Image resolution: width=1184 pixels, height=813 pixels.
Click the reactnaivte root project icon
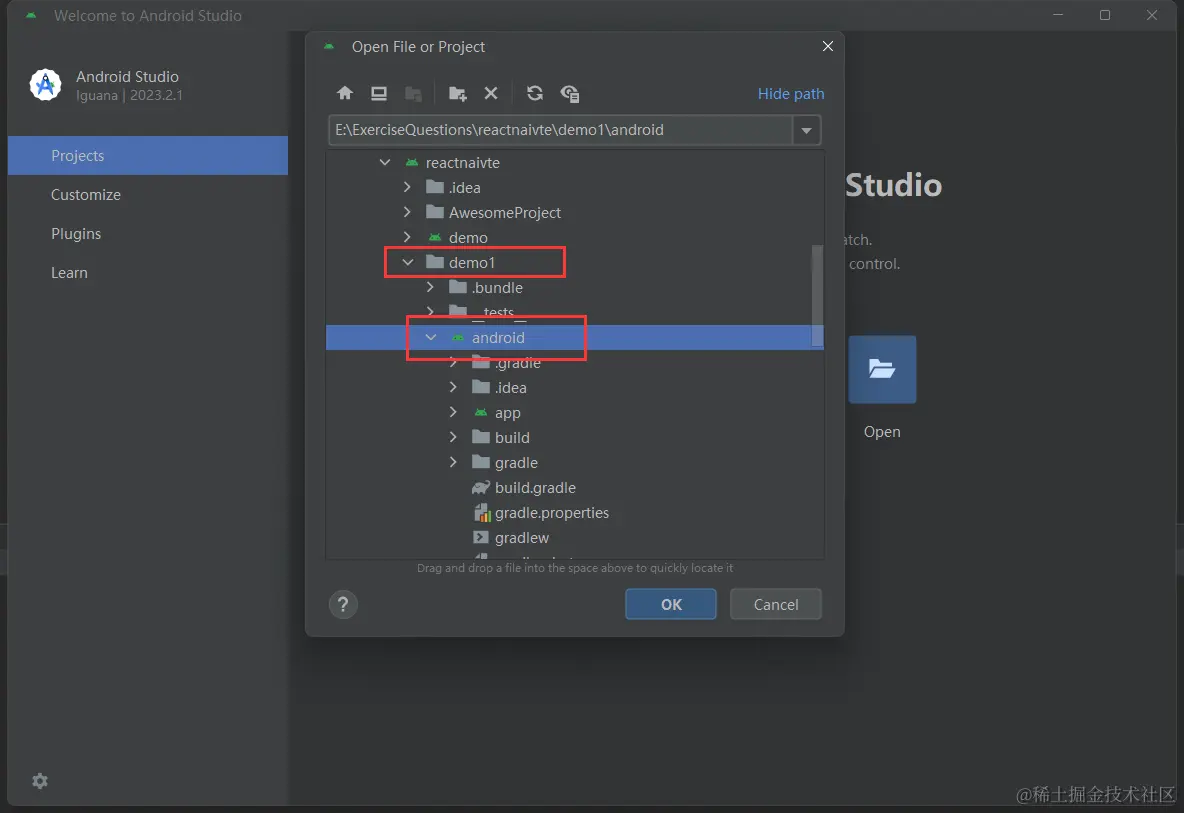click(x=412, y=162)
